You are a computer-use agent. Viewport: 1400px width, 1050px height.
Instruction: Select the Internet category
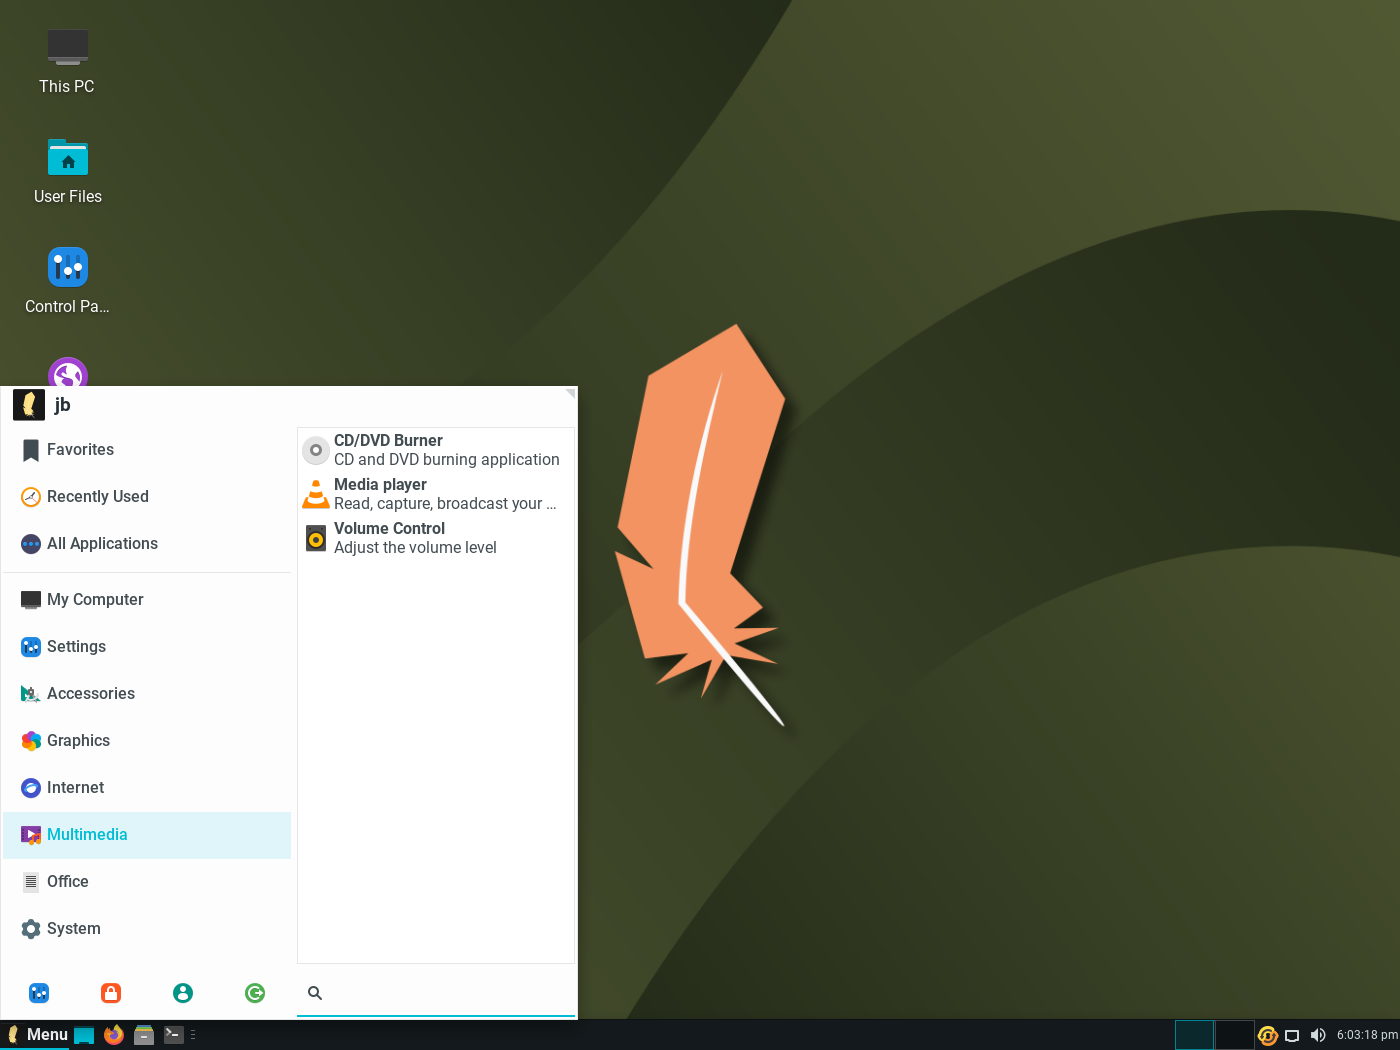147,788
